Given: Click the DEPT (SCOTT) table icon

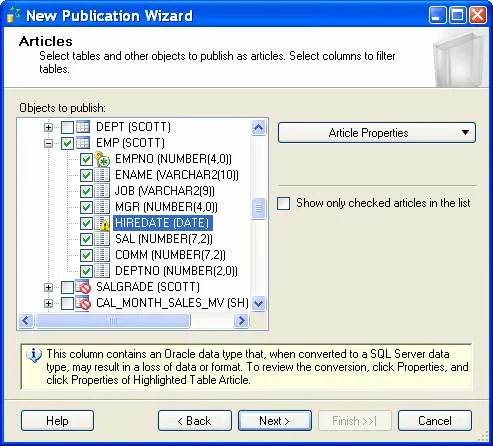Looking at the screenshot, I should click(x=83, y=127).
